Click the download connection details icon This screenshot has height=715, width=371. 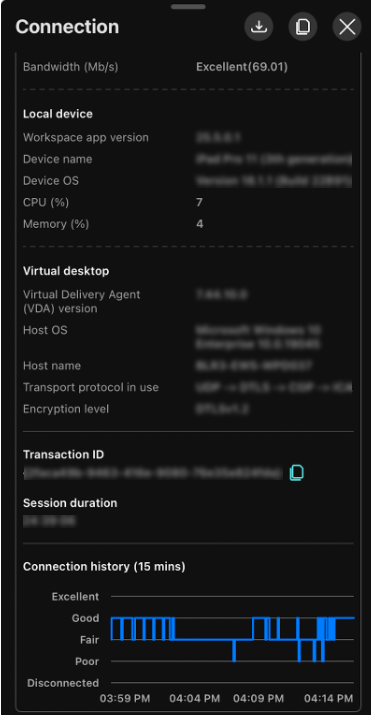click(259, 26)
